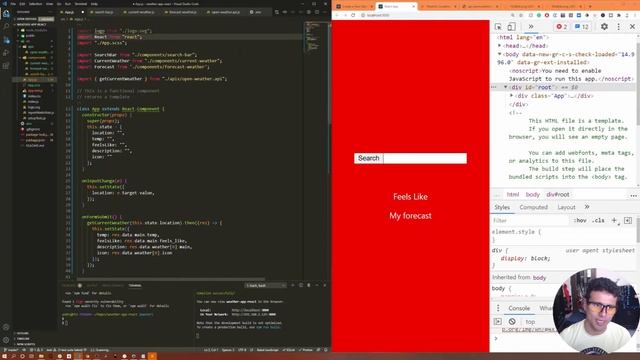Expand the public folder in Explorer
The width and height of the screenshot is (640, 360).
31,36
